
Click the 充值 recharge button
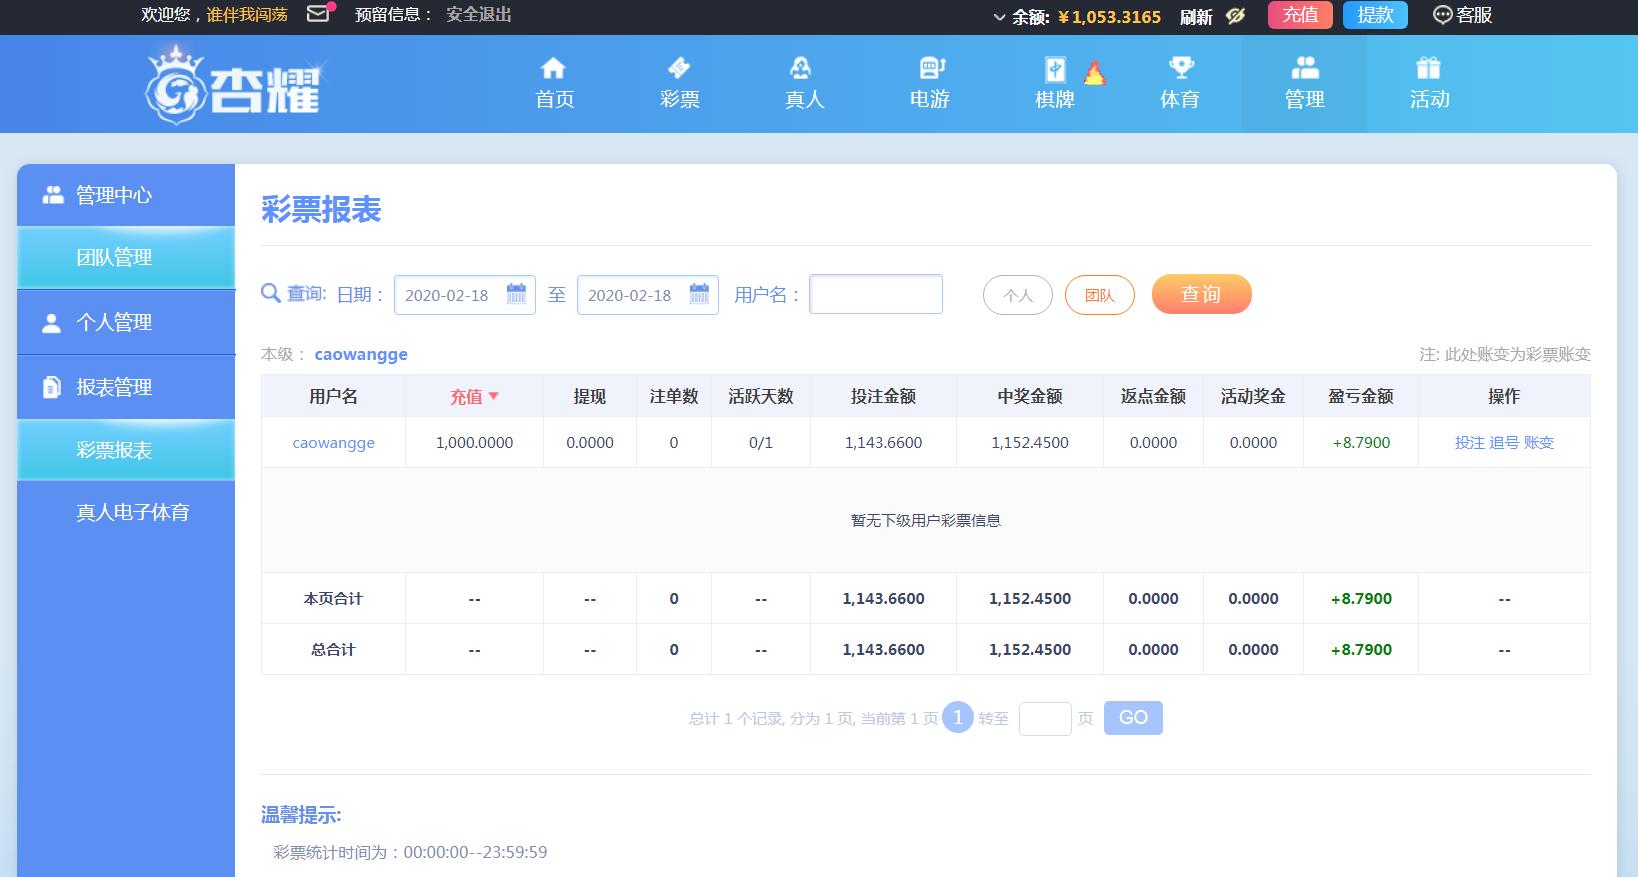point(1300,15)
